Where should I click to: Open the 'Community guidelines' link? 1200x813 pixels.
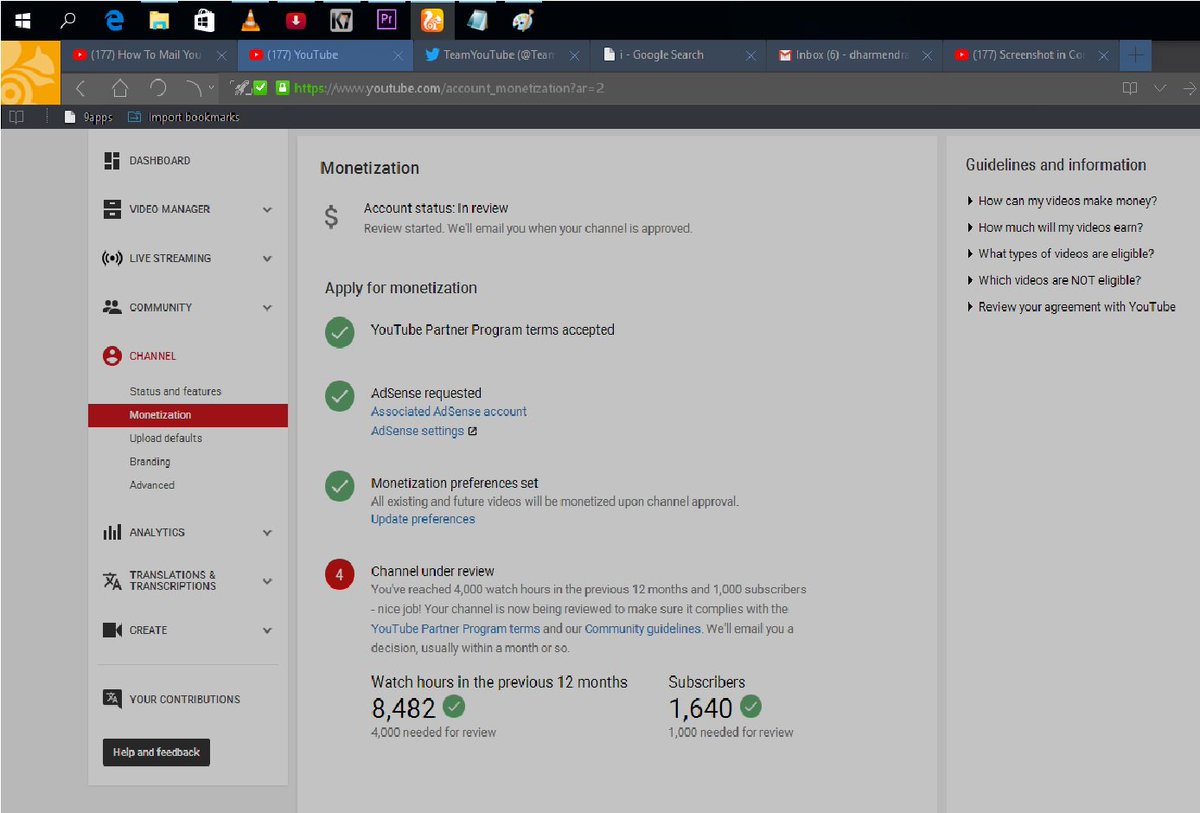point(643,629)
